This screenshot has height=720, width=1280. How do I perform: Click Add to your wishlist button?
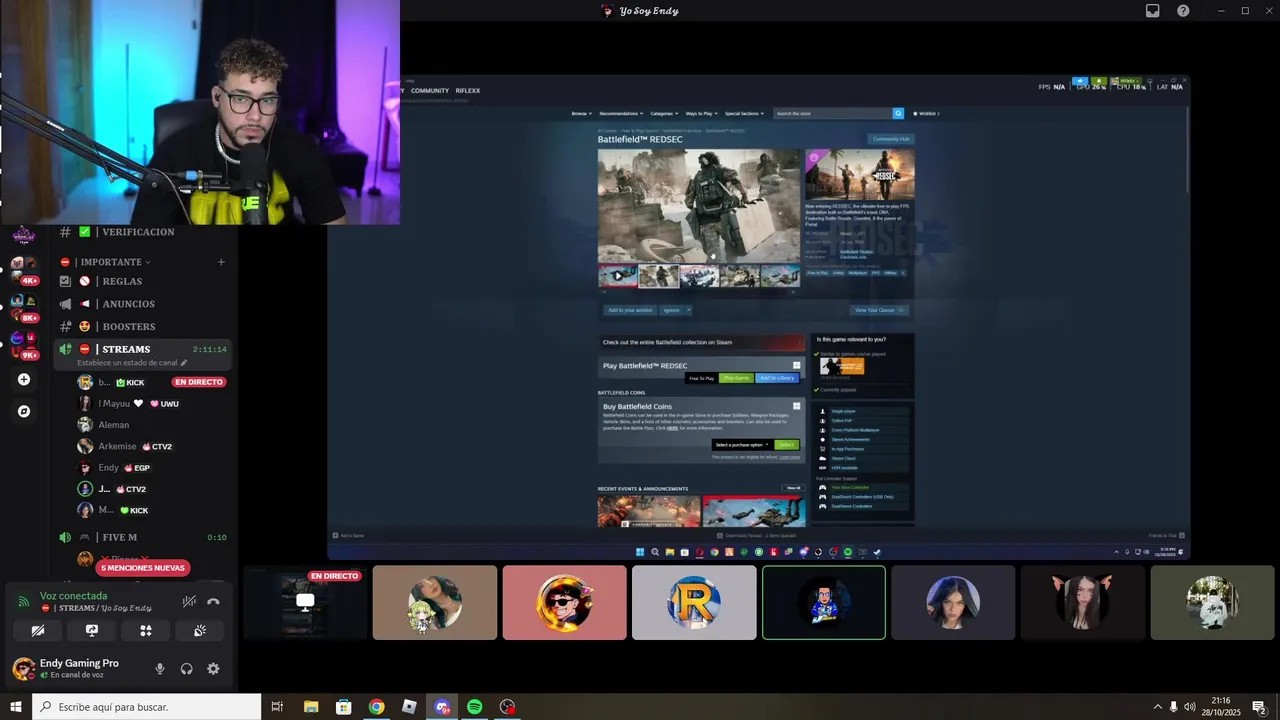tap(630, 310)
